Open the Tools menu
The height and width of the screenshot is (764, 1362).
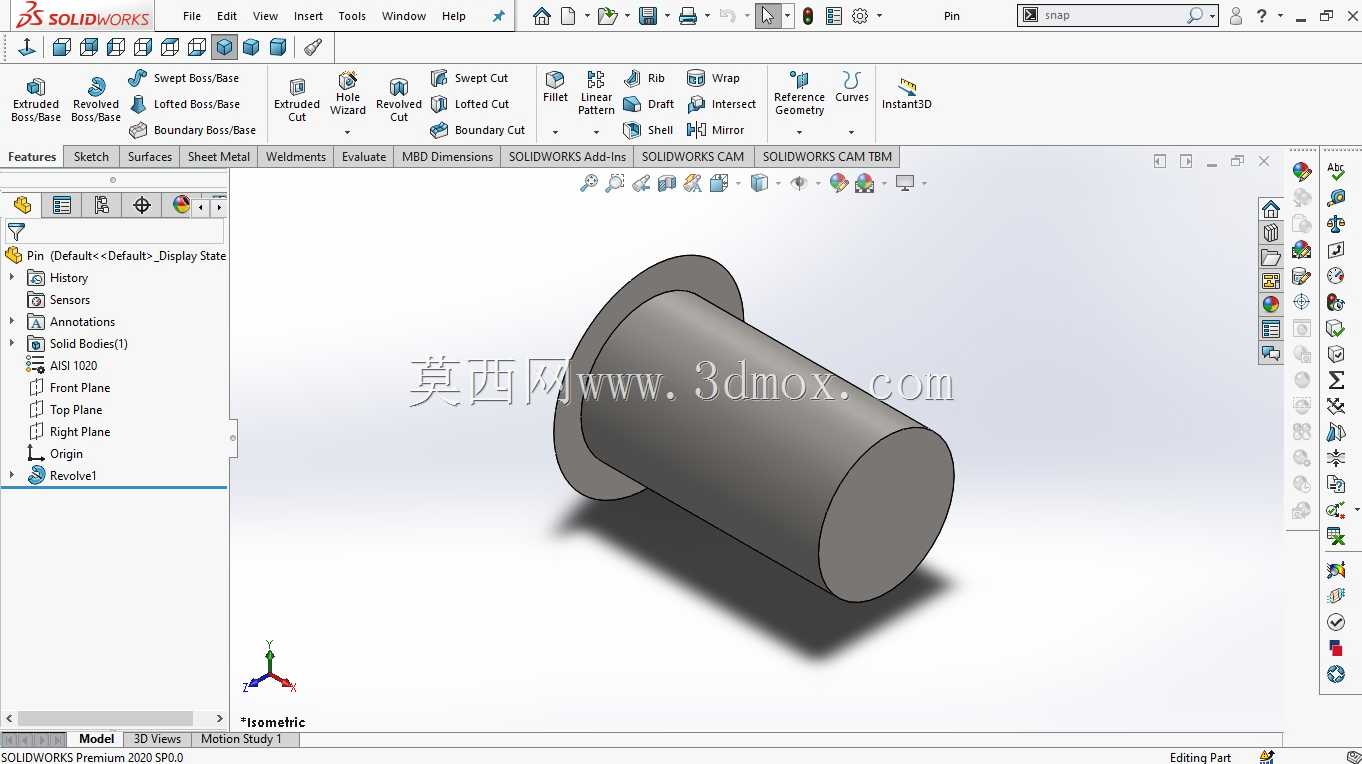point(352,16)
